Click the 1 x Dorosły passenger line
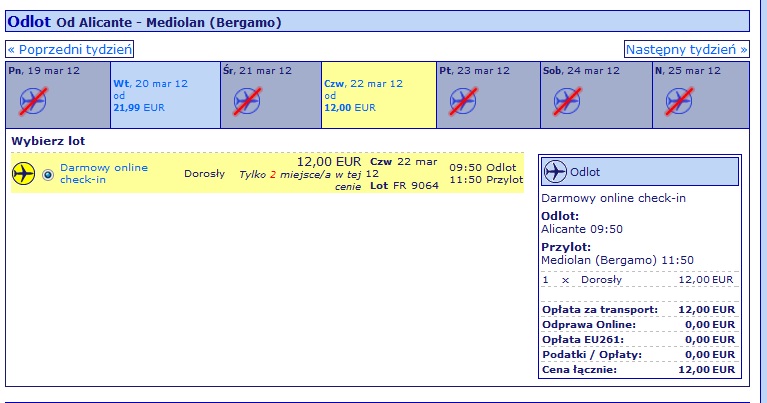The width and height of the screenshot is (767, 403). pyautogui.click(x=639, y=280)
